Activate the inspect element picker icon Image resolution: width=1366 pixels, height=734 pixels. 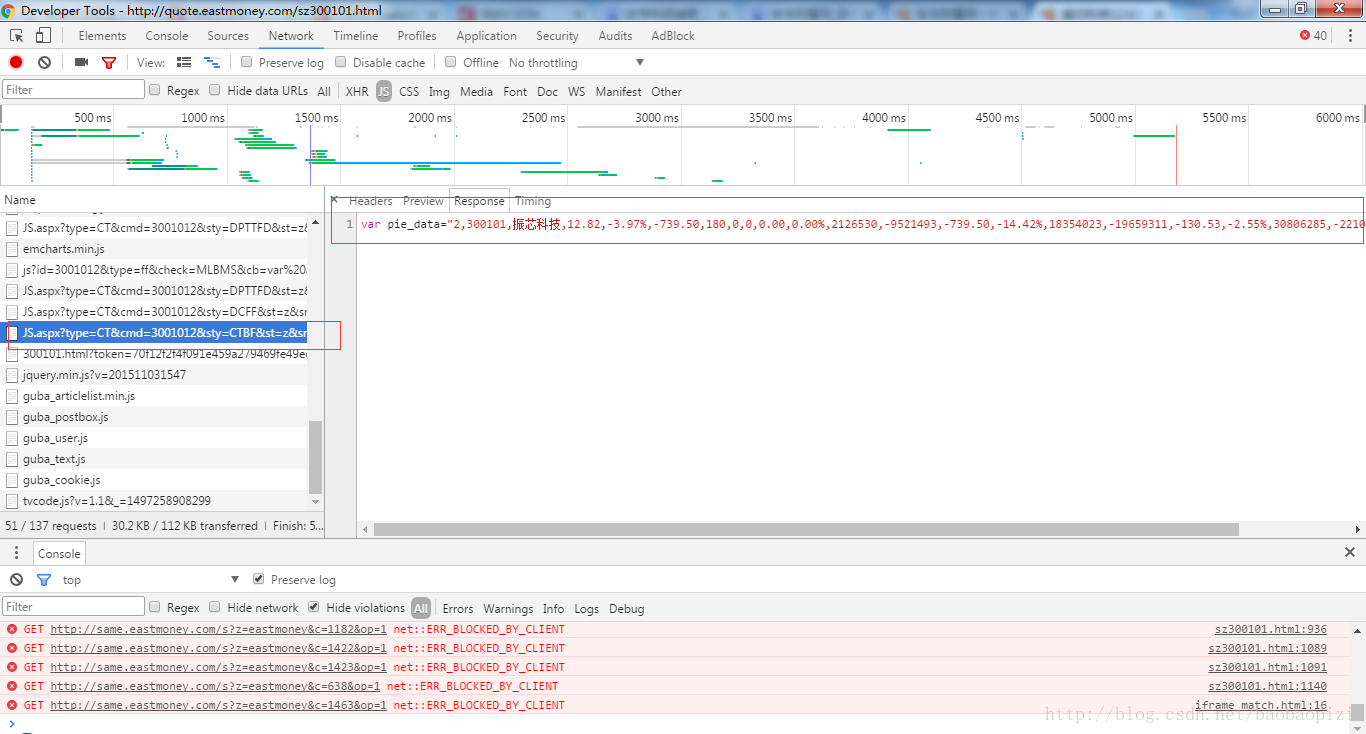tap(17, 35)
